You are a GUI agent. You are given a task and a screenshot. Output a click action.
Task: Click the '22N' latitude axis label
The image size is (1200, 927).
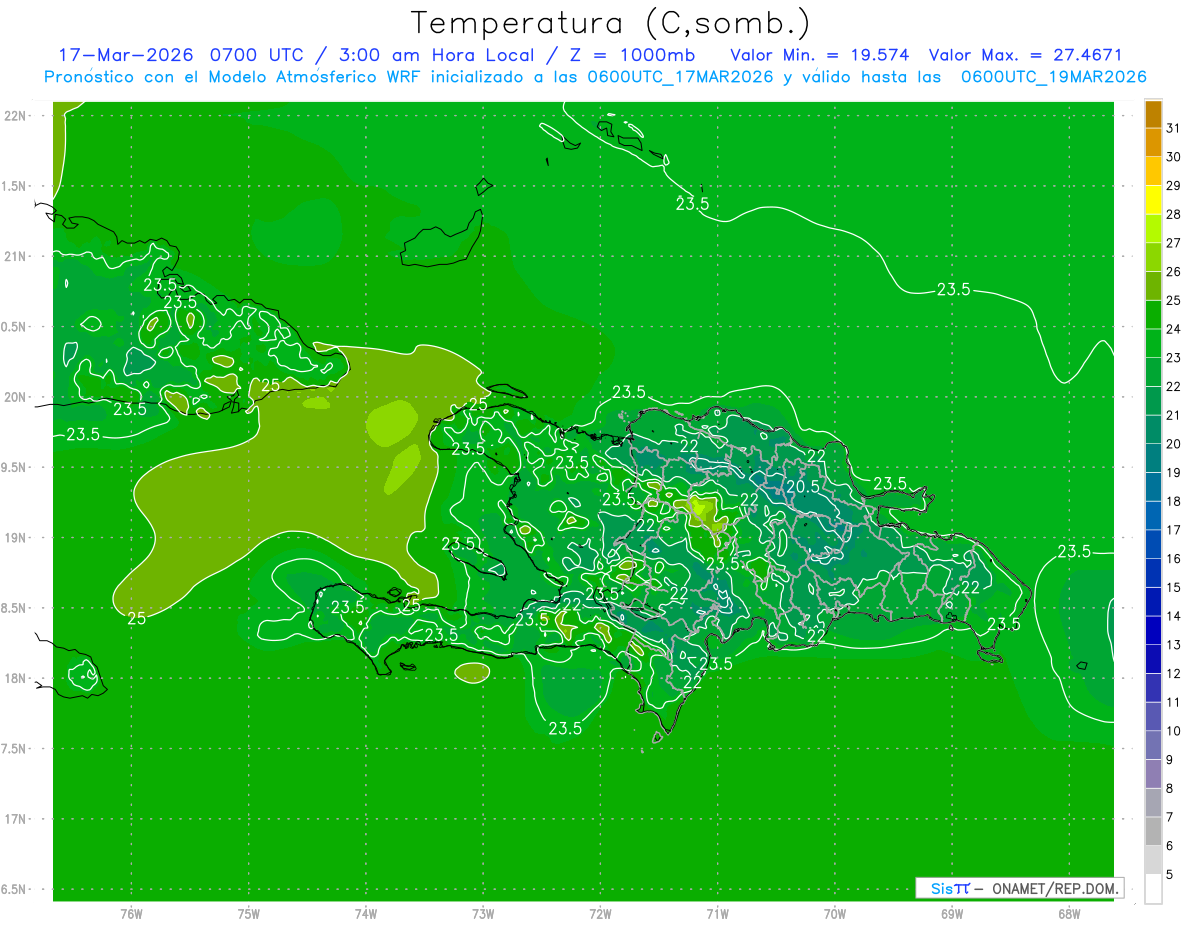click(15, 116)
